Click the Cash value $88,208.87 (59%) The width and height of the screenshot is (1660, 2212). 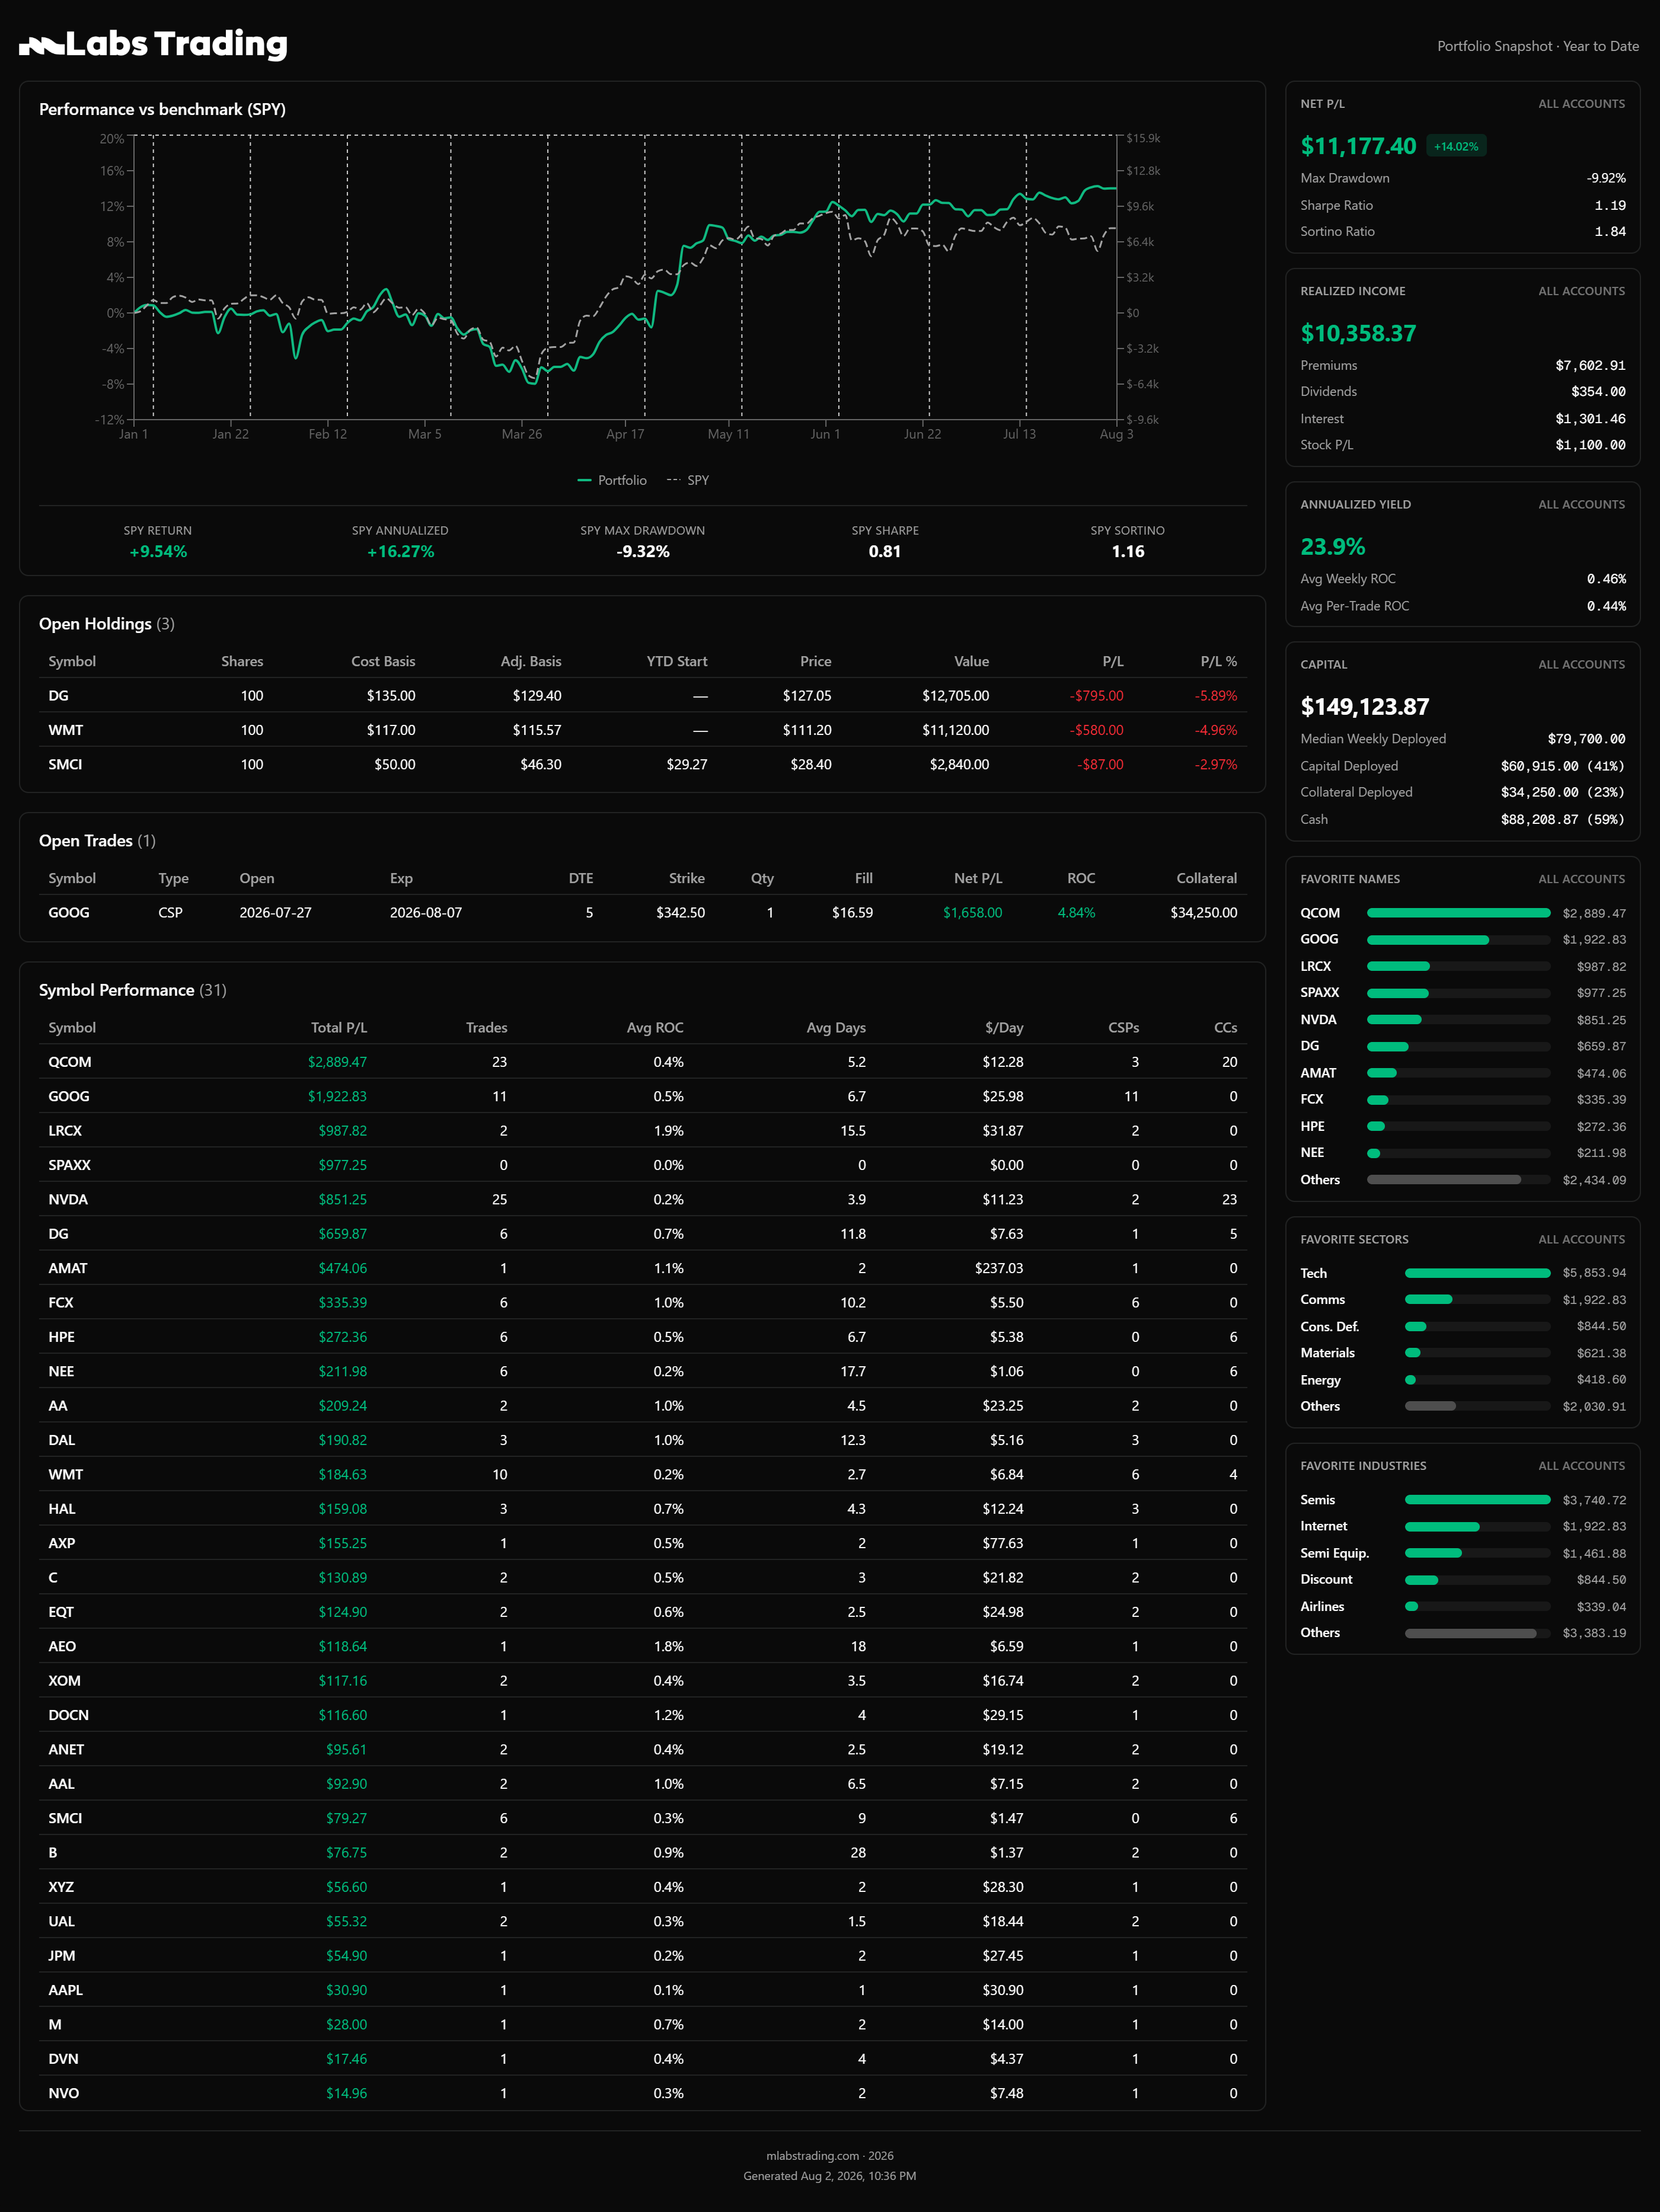[1563, 819]
